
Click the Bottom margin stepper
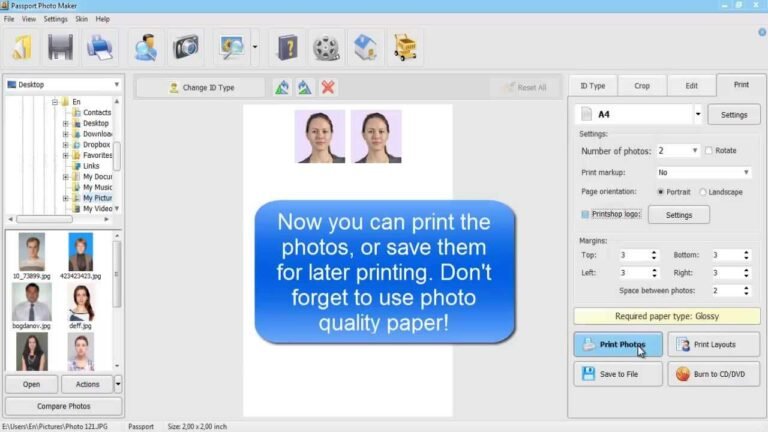[746, 255]
